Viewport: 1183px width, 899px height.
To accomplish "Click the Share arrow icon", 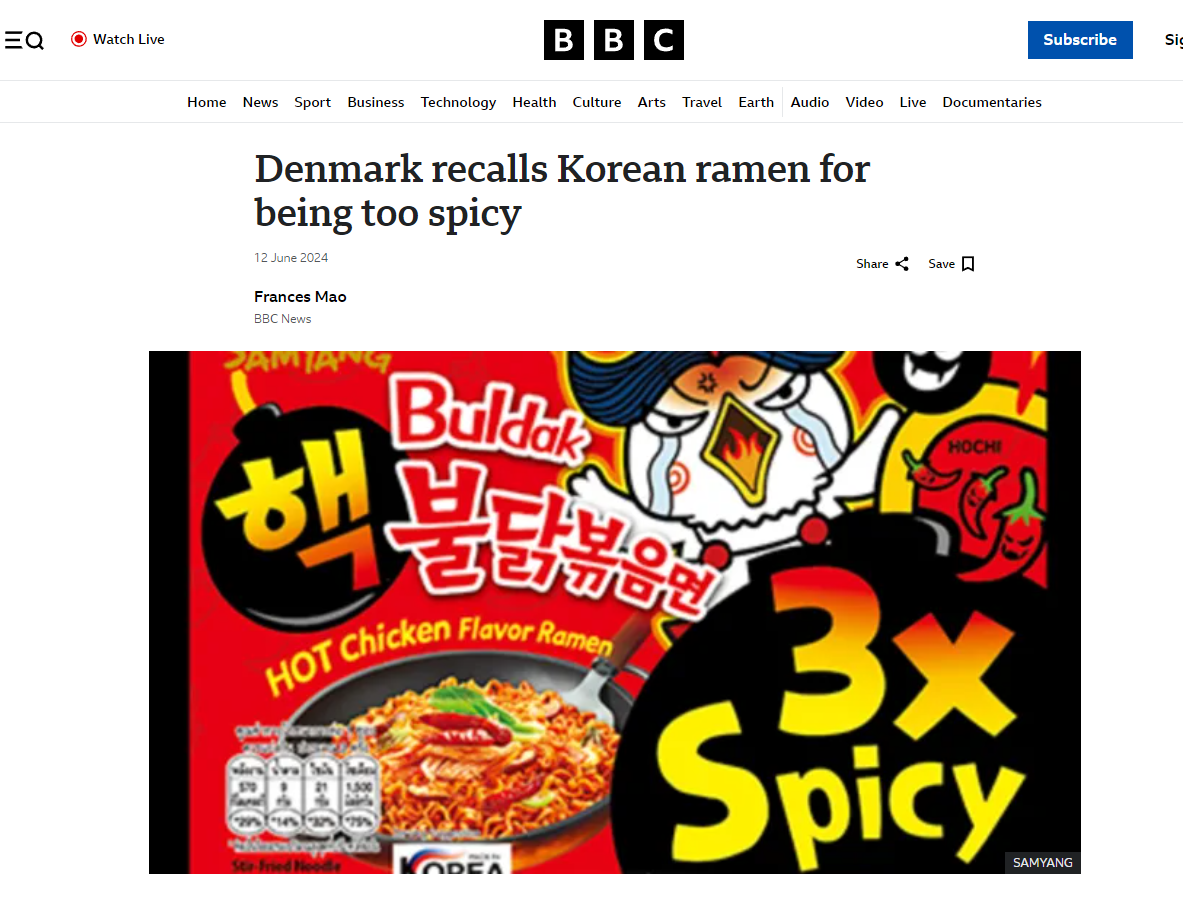I will (902, 264).
